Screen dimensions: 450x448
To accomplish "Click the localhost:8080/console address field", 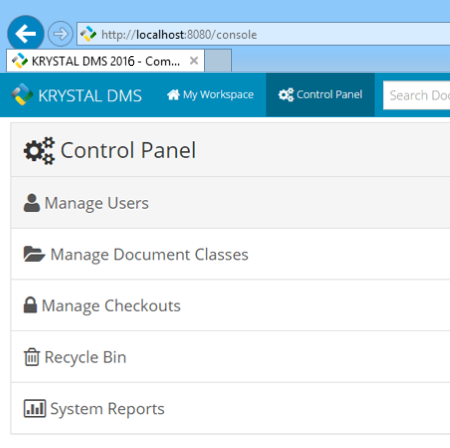I will (263, 34).
